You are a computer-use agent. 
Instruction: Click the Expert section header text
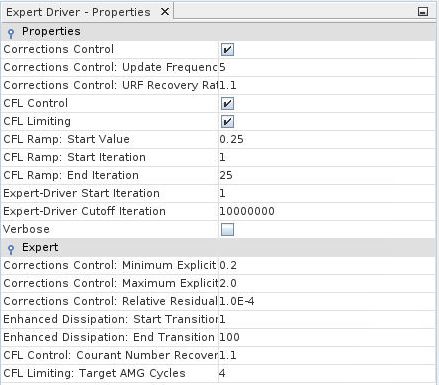(x=40, y=247)
